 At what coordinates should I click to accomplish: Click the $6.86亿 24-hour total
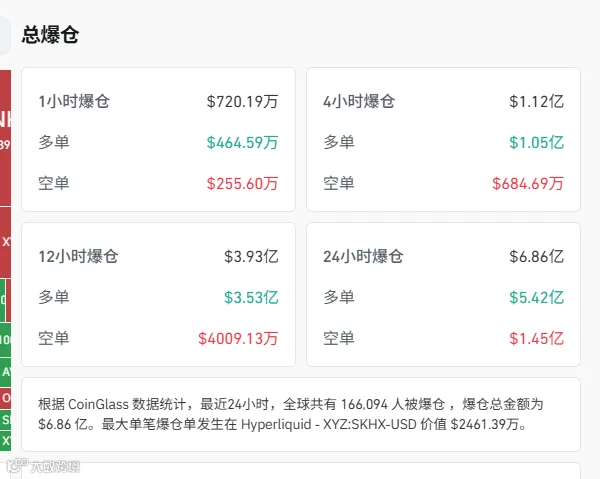click(x=536, y=256)
